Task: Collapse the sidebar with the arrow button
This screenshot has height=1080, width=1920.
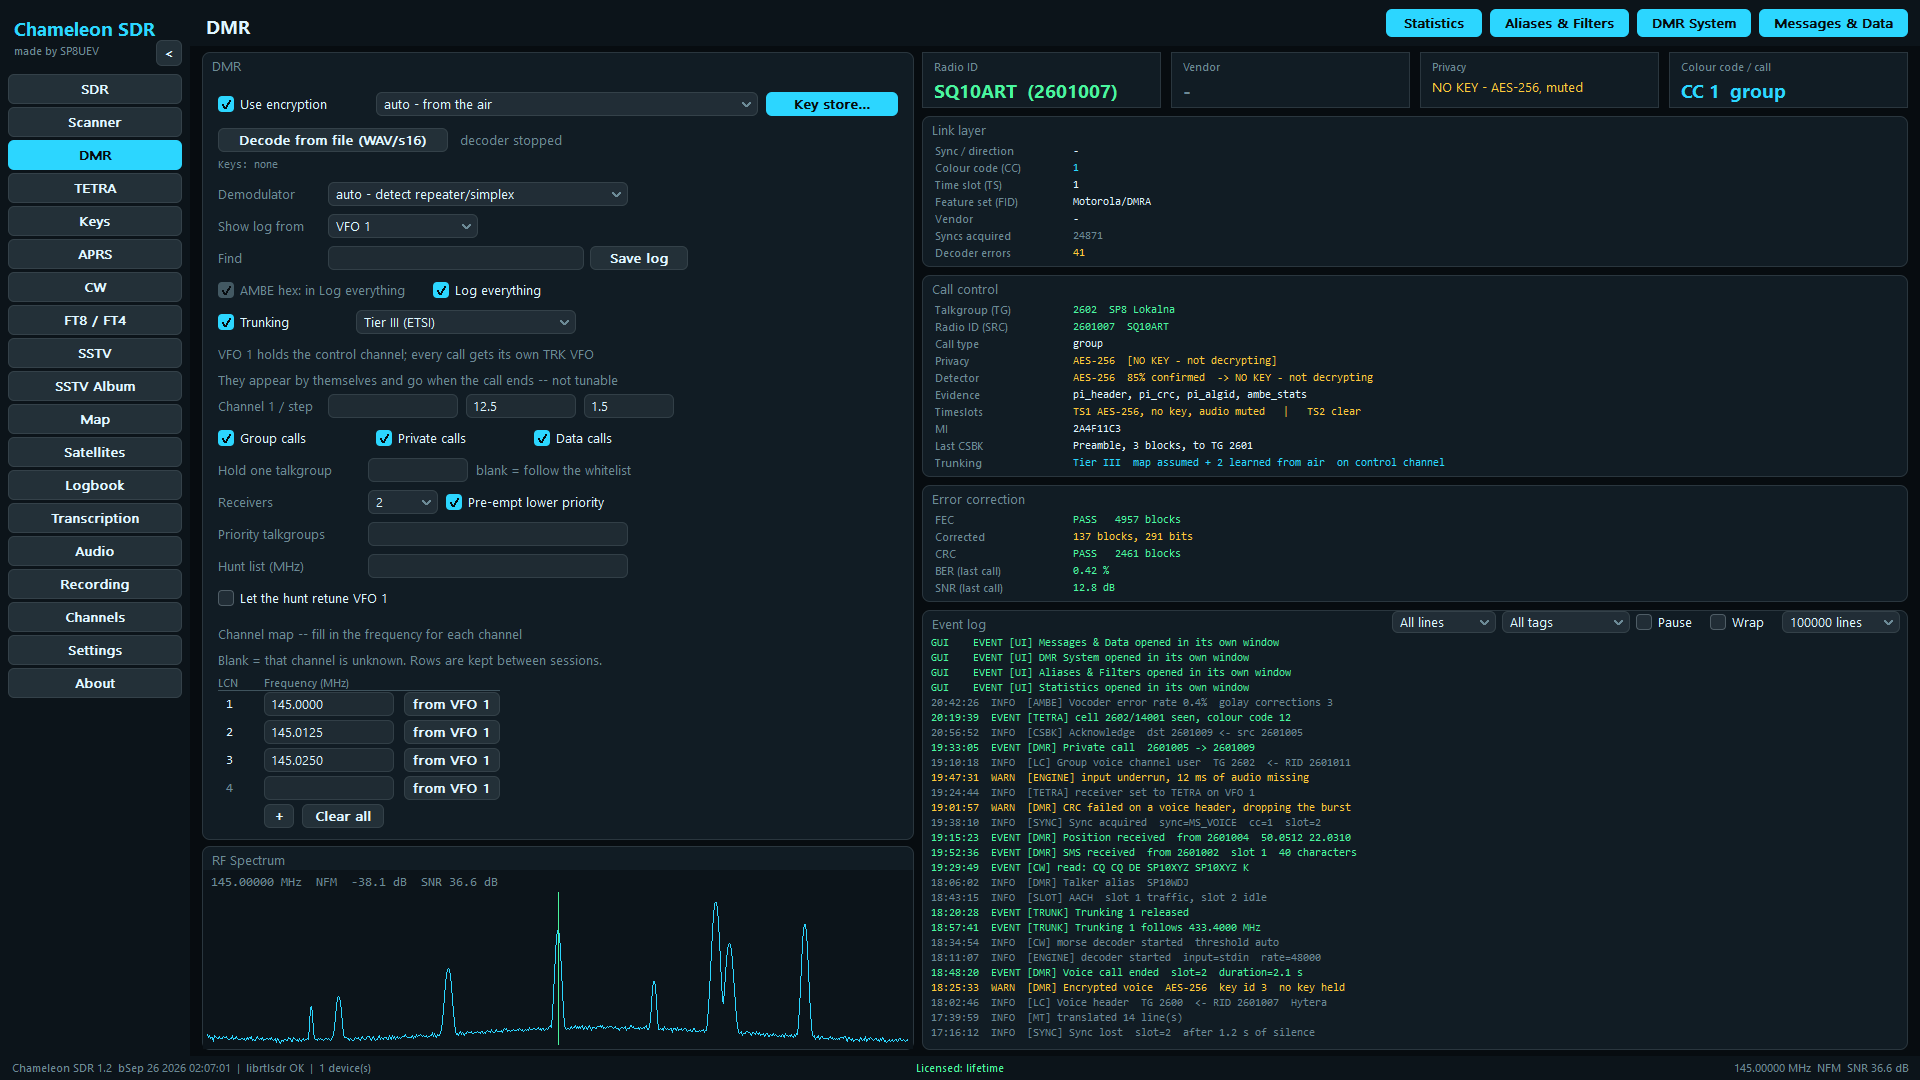Action: point(169,54)
